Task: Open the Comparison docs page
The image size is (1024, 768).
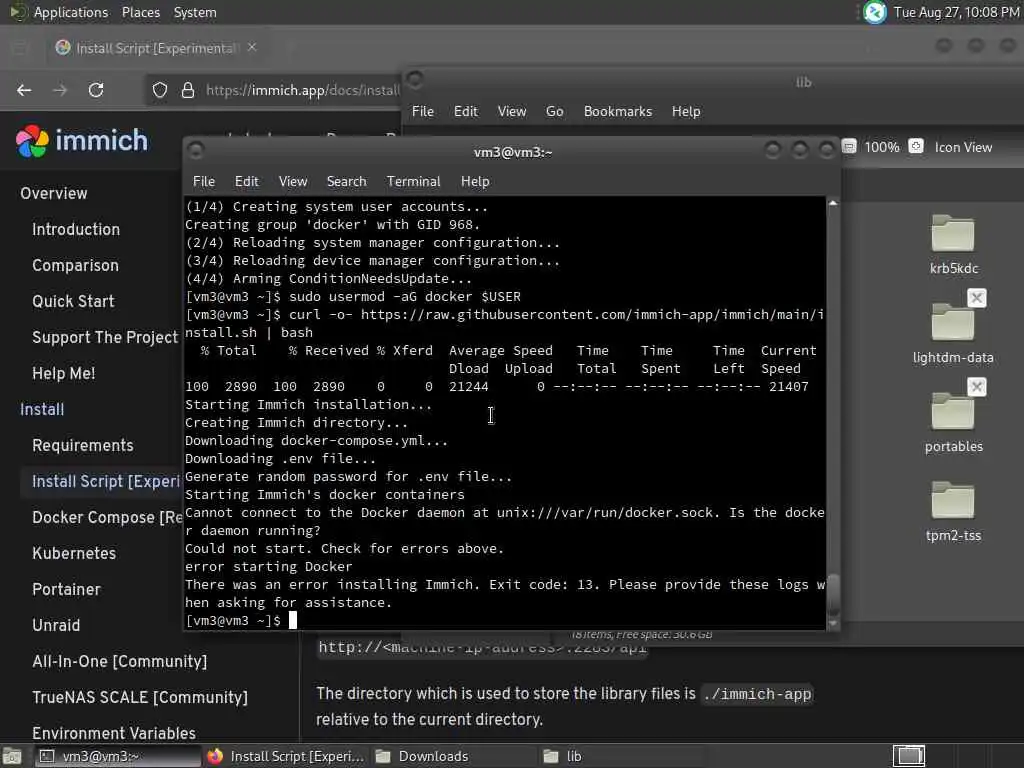Action: point(75,265)
